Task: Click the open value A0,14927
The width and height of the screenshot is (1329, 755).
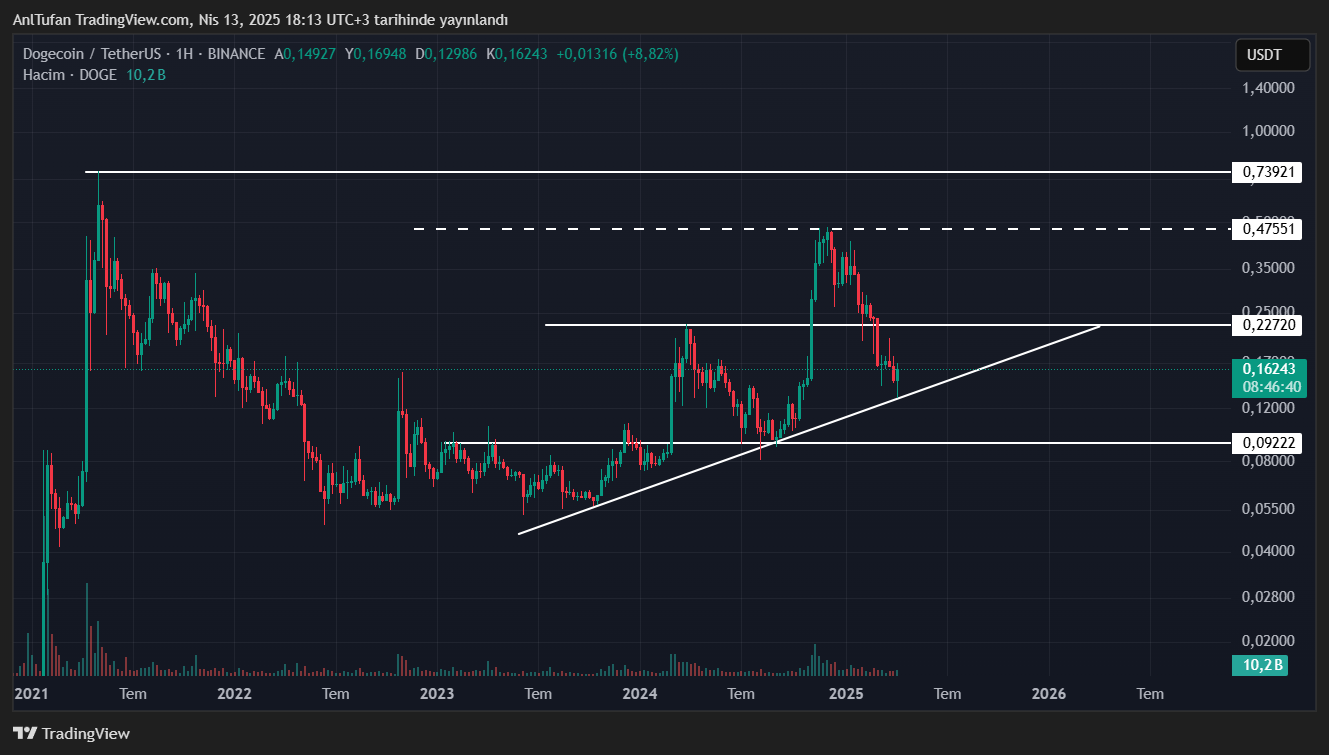Action: click(x=305, y=54)
